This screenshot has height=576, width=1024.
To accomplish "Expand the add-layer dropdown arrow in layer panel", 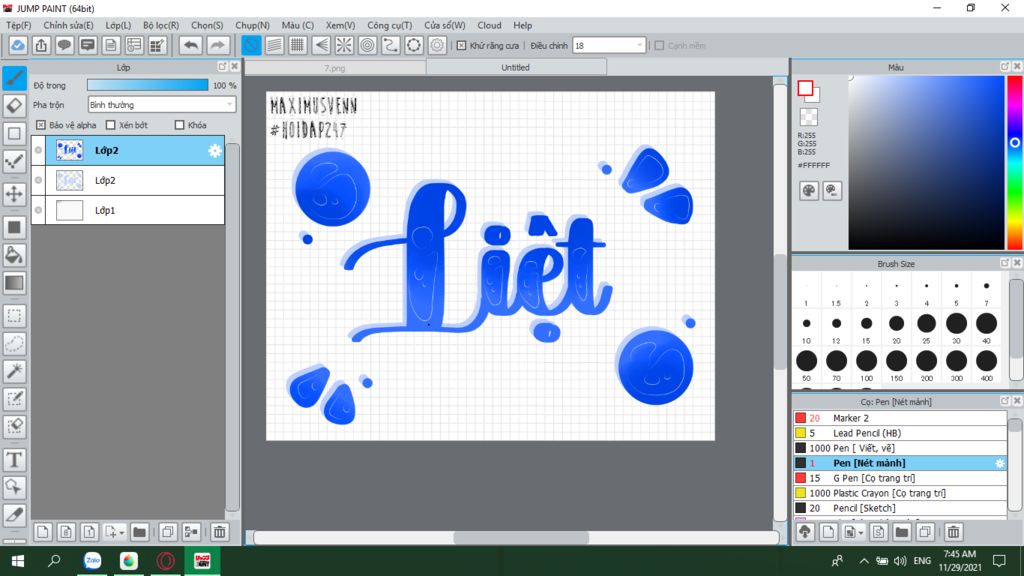I will [121, 533].
